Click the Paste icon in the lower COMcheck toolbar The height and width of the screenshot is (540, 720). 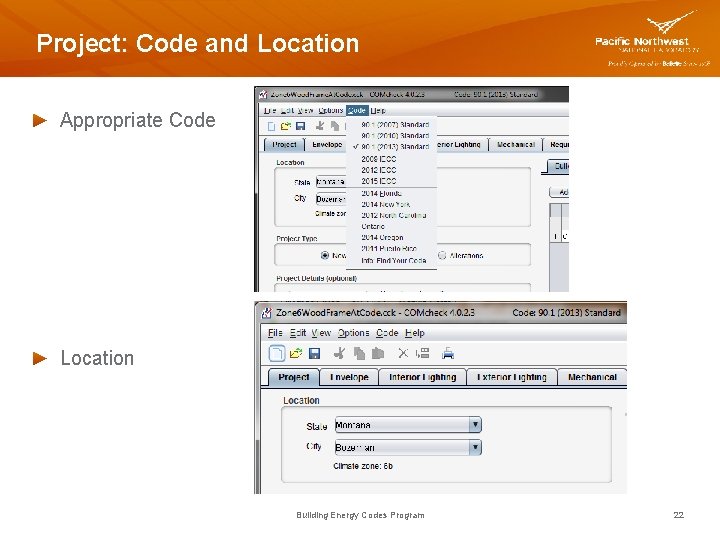click(378, 353)
